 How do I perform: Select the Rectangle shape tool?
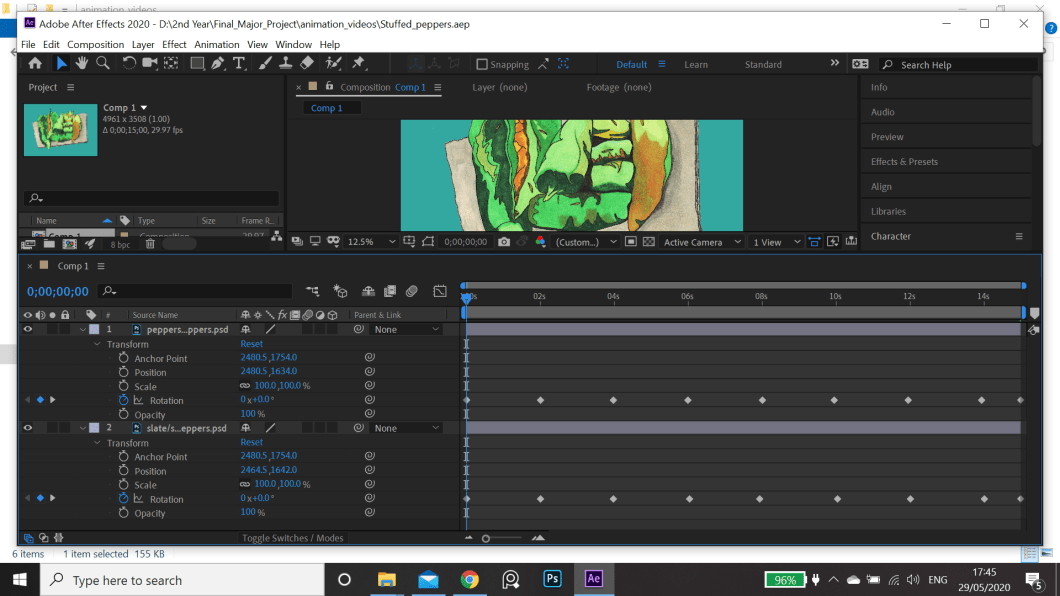click(x=197, y=64)
